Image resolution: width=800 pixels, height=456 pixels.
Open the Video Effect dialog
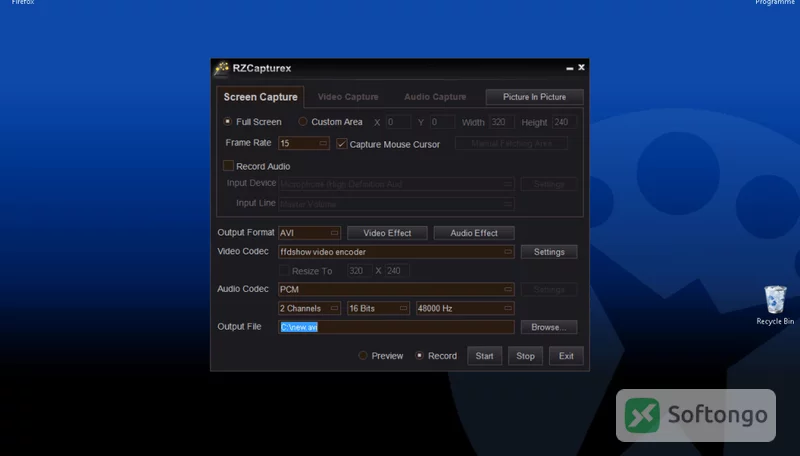tap(387, 233)
